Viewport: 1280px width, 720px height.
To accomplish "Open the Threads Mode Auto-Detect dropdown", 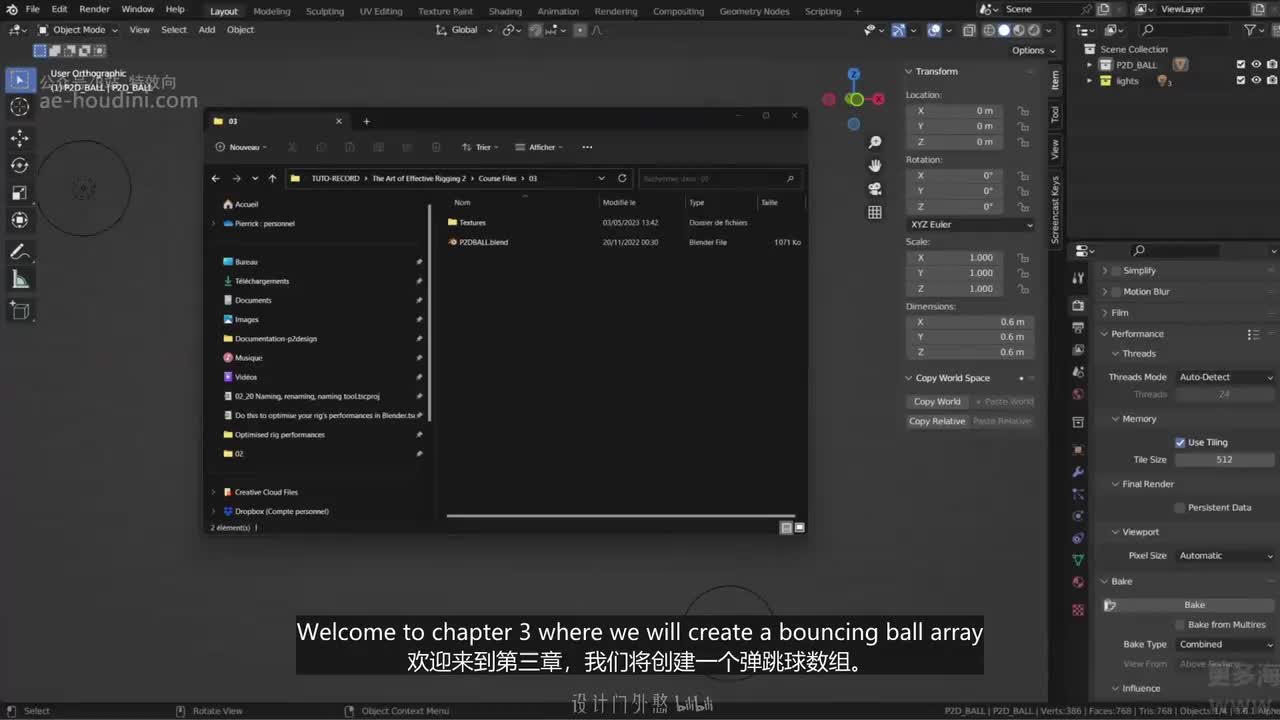I will [x=1225, y=377].
